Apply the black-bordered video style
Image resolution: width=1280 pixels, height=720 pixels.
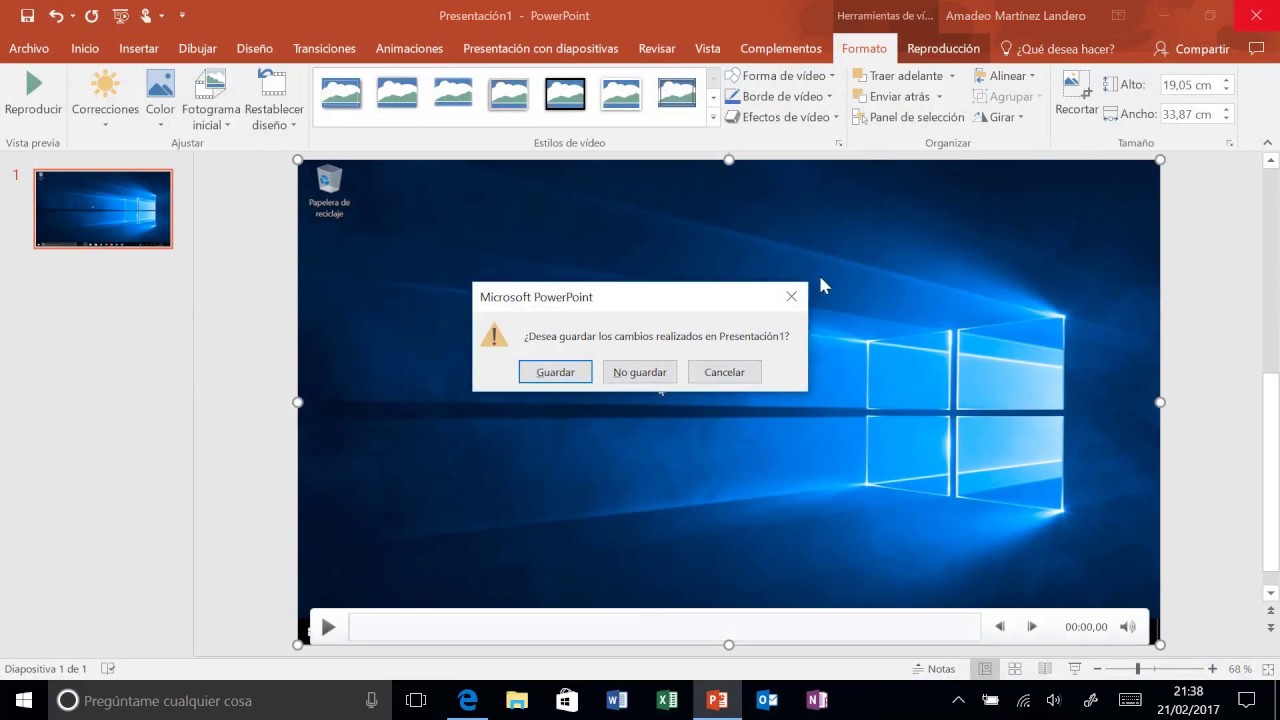[565, 93]
